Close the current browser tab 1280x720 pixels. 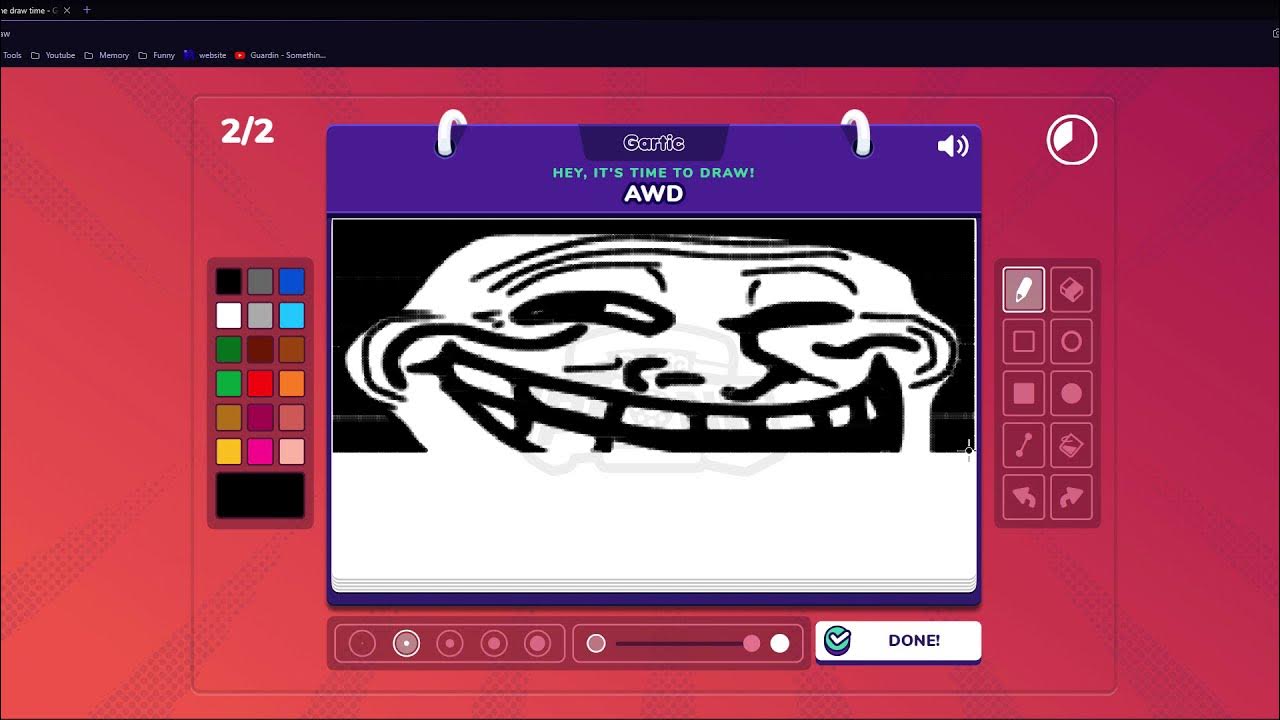[67, 10]
